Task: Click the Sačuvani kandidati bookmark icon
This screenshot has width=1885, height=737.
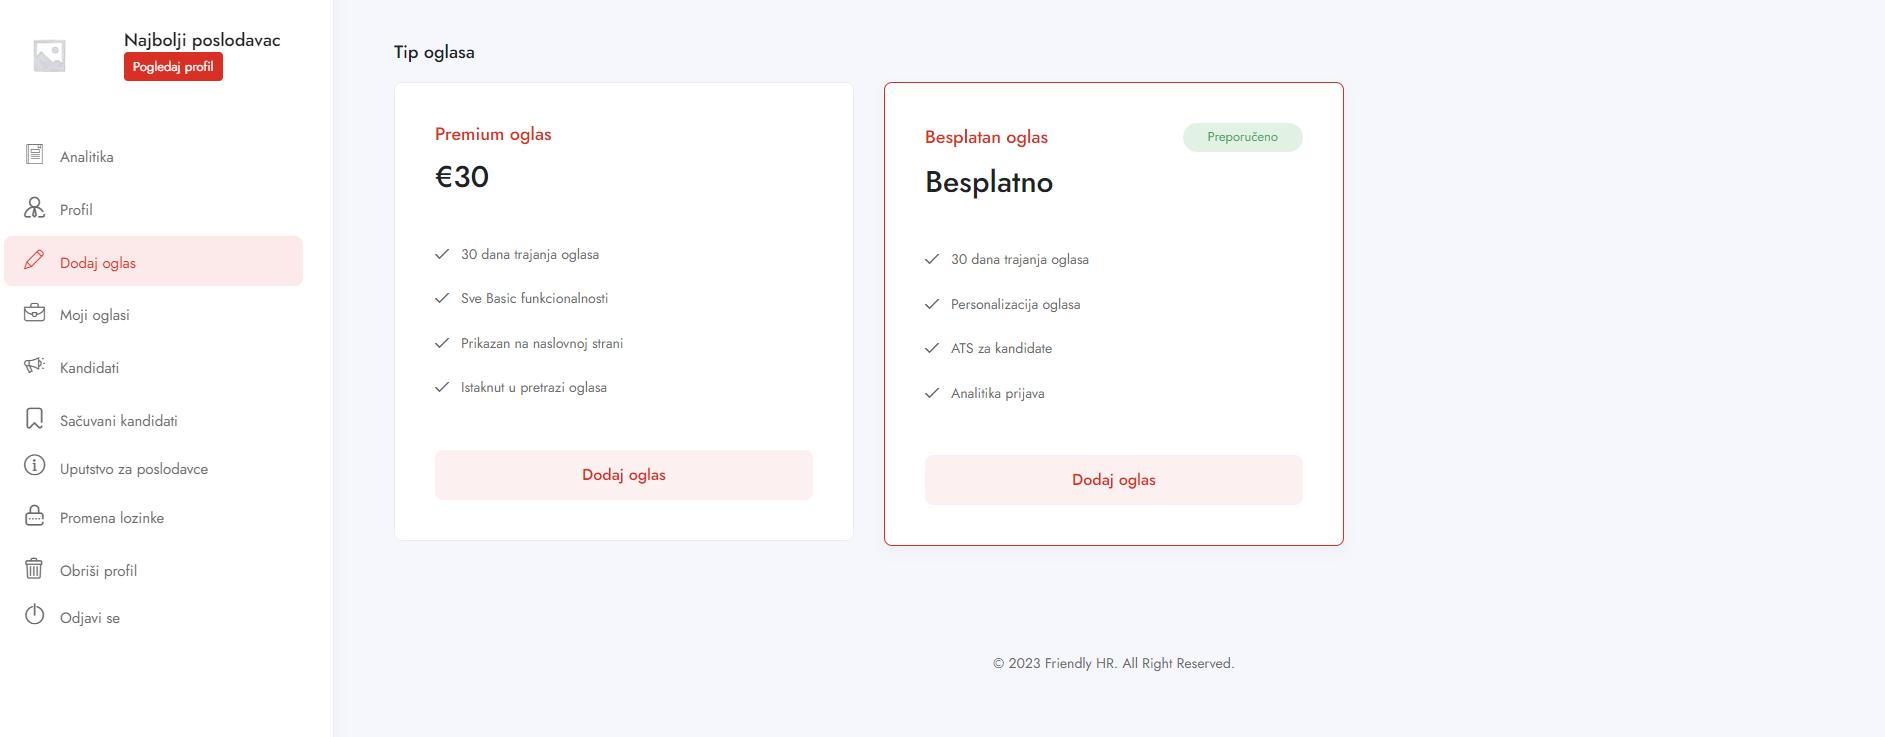Action: point(34,419)
